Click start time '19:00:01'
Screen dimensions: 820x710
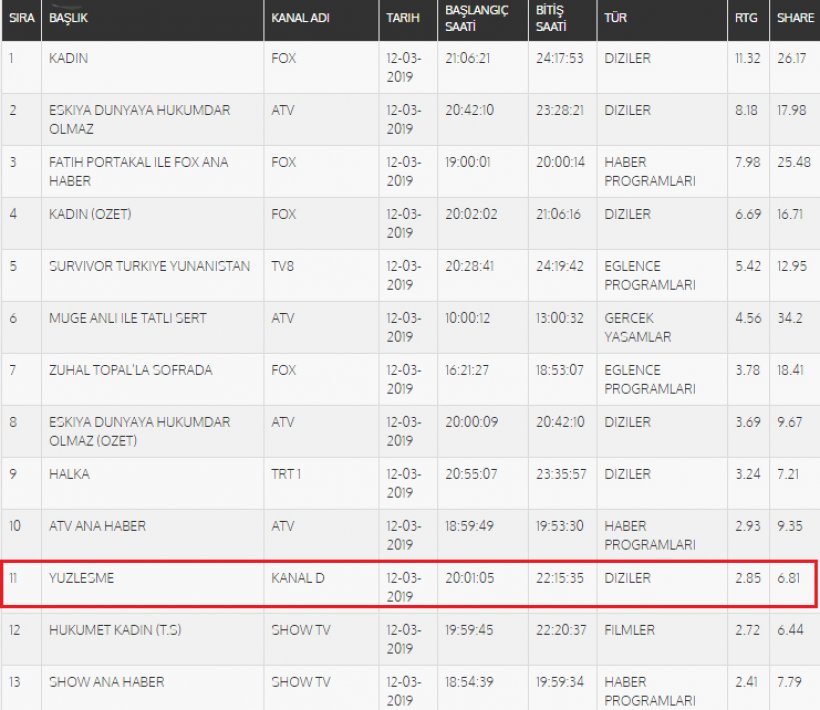coord(468,162)
